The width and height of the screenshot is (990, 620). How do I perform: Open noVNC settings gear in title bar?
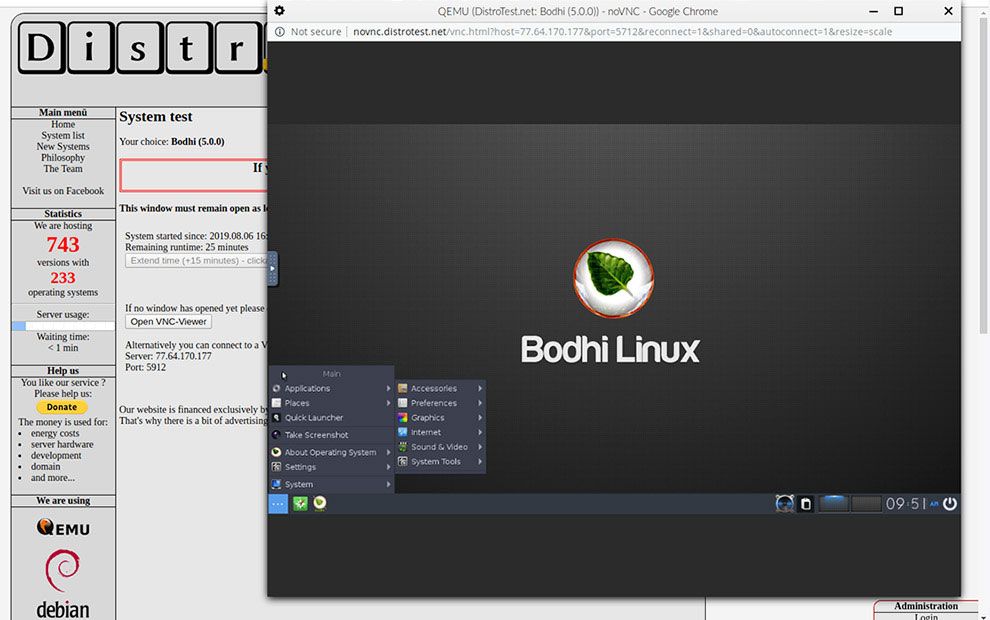[x=279, y=11]
